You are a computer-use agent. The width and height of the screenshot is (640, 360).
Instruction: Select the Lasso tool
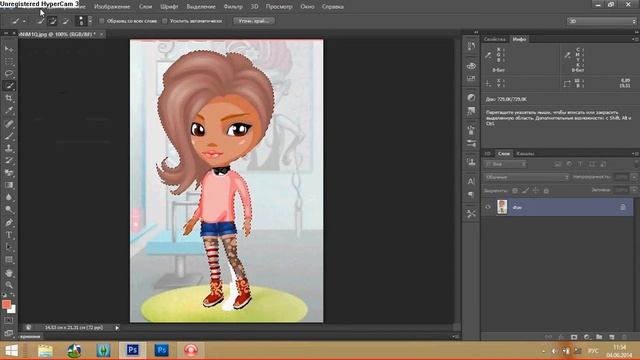[x=9, y=74]
